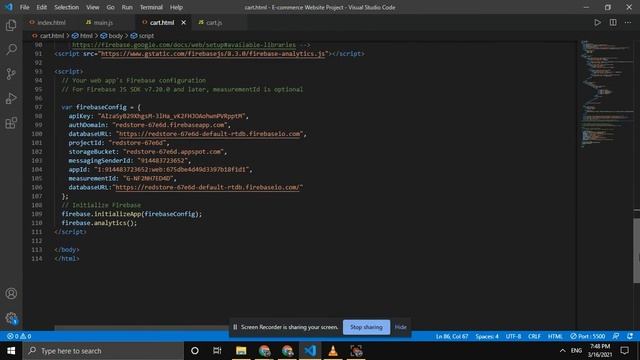Click the Windows Start button
Image resolution: width=640 pixels, height=360 pixels.
click(x=11, y=351)
